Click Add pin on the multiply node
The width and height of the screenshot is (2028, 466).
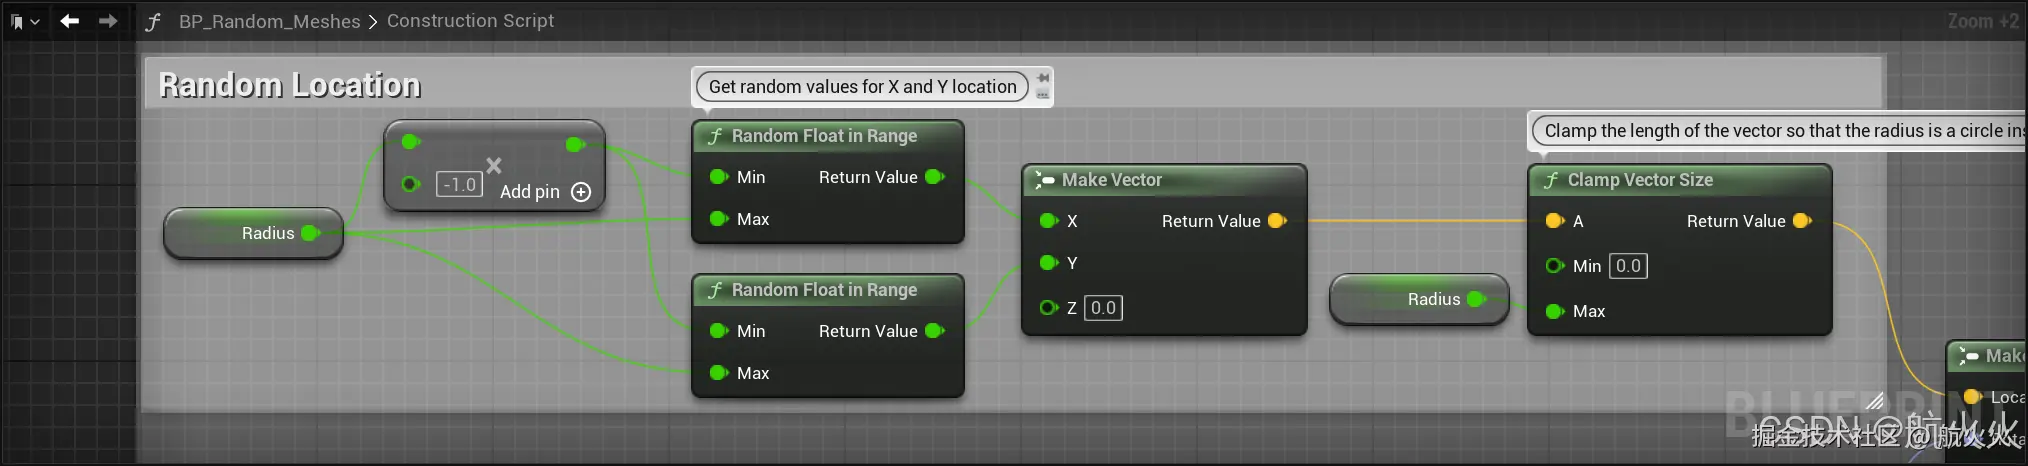(x=530, y=192)
